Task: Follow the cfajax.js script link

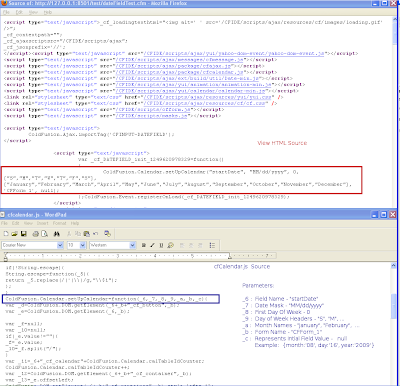Action: pyautogui.click(x=173, y=66)
